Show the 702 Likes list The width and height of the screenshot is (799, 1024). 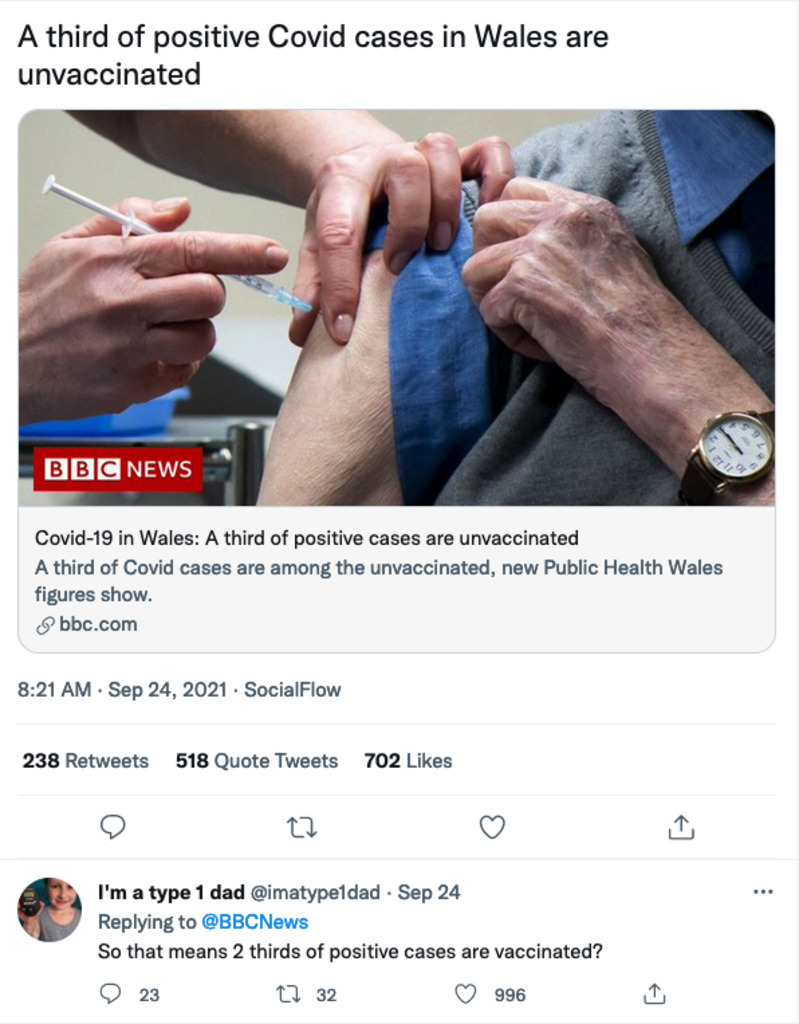click(408, 761)
